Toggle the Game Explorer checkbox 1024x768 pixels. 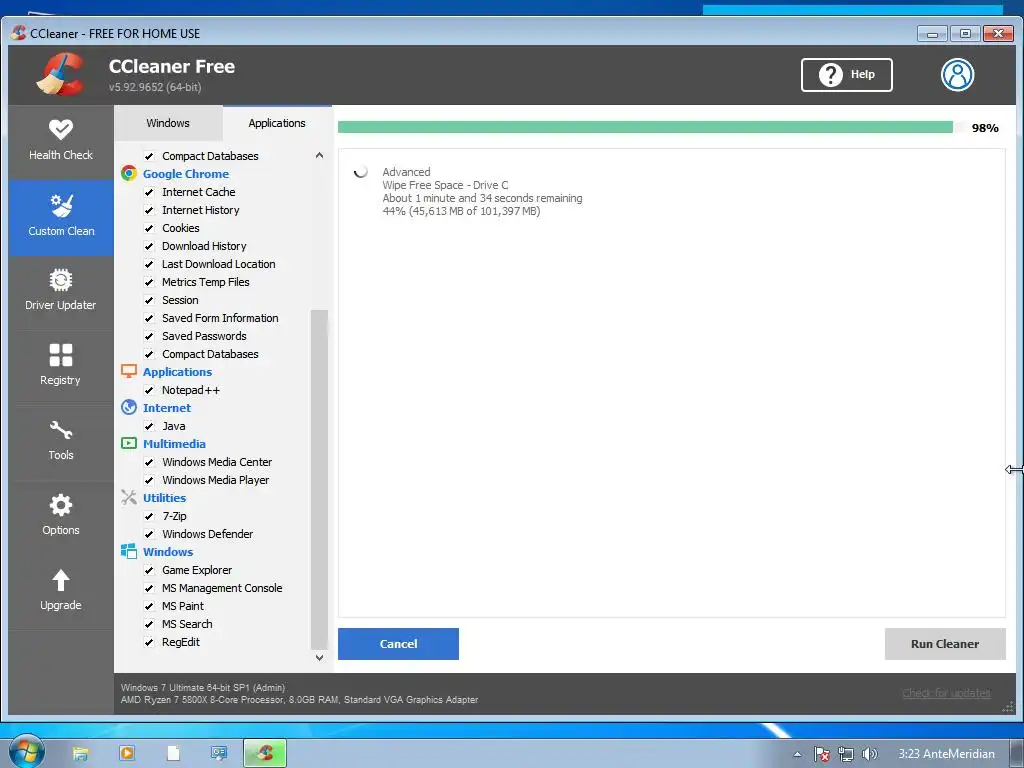pyautogui.click(x=149, y=570)
